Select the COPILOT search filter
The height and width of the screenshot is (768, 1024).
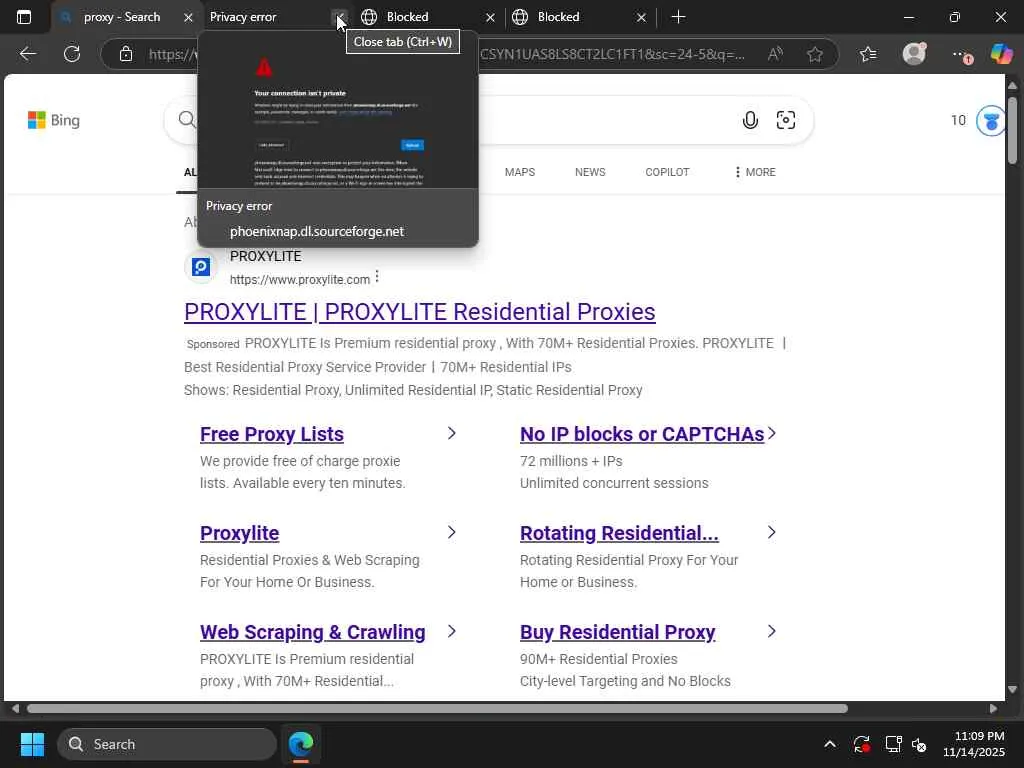667,172
